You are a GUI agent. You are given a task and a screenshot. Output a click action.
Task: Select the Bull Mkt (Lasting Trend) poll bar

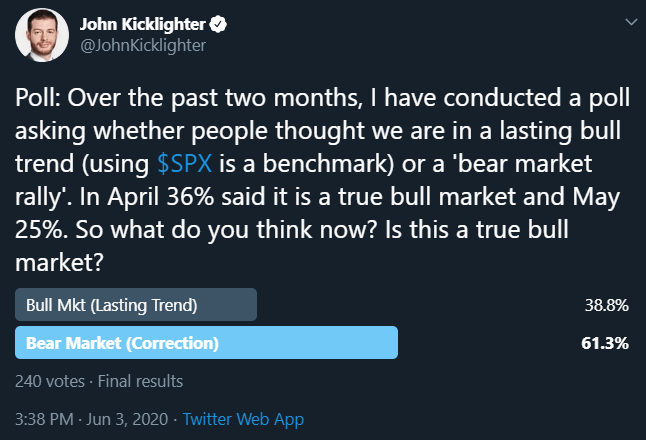coord(136,305)
